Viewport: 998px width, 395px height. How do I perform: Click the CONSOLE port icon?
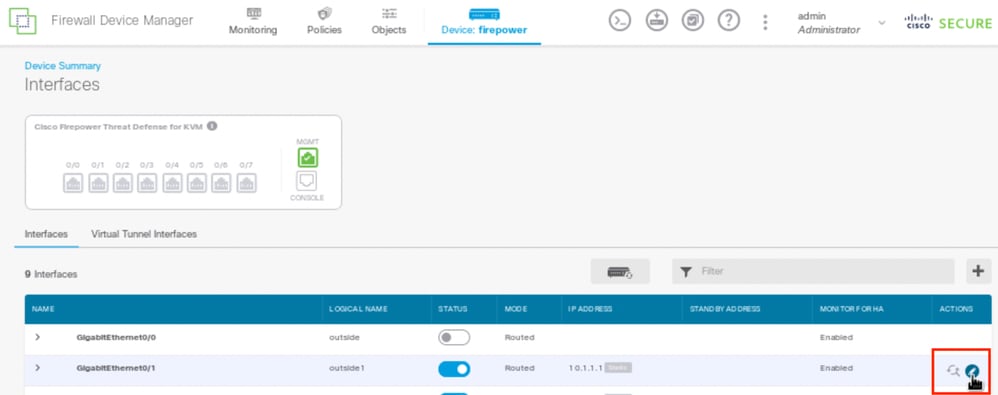pos(307,182)
